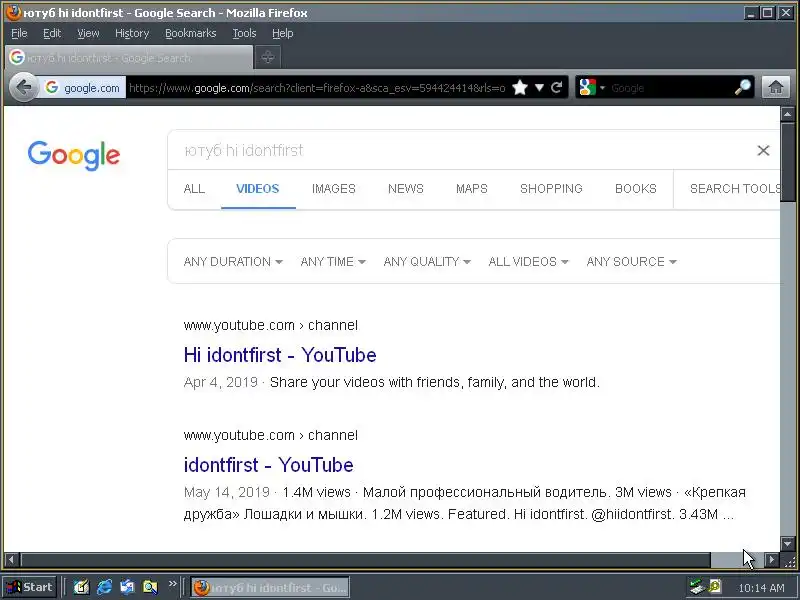
Task: Switch to the NEWS results tab
Action: pos(406,189)
